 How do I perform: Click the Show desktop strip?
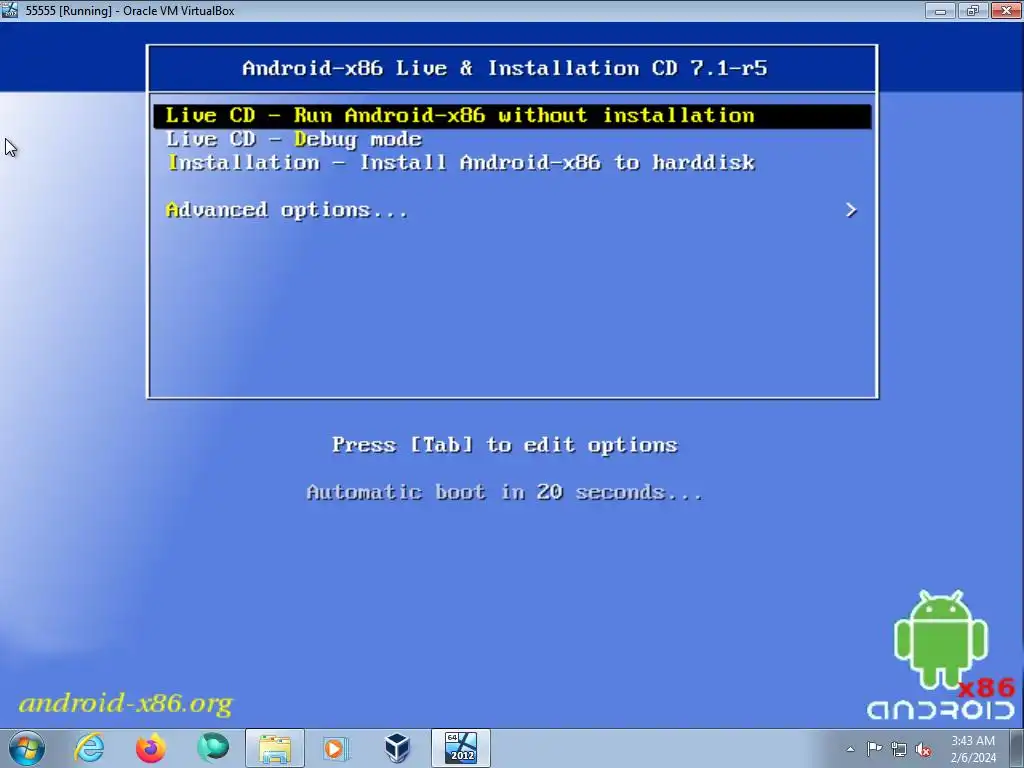point(1017,748)
